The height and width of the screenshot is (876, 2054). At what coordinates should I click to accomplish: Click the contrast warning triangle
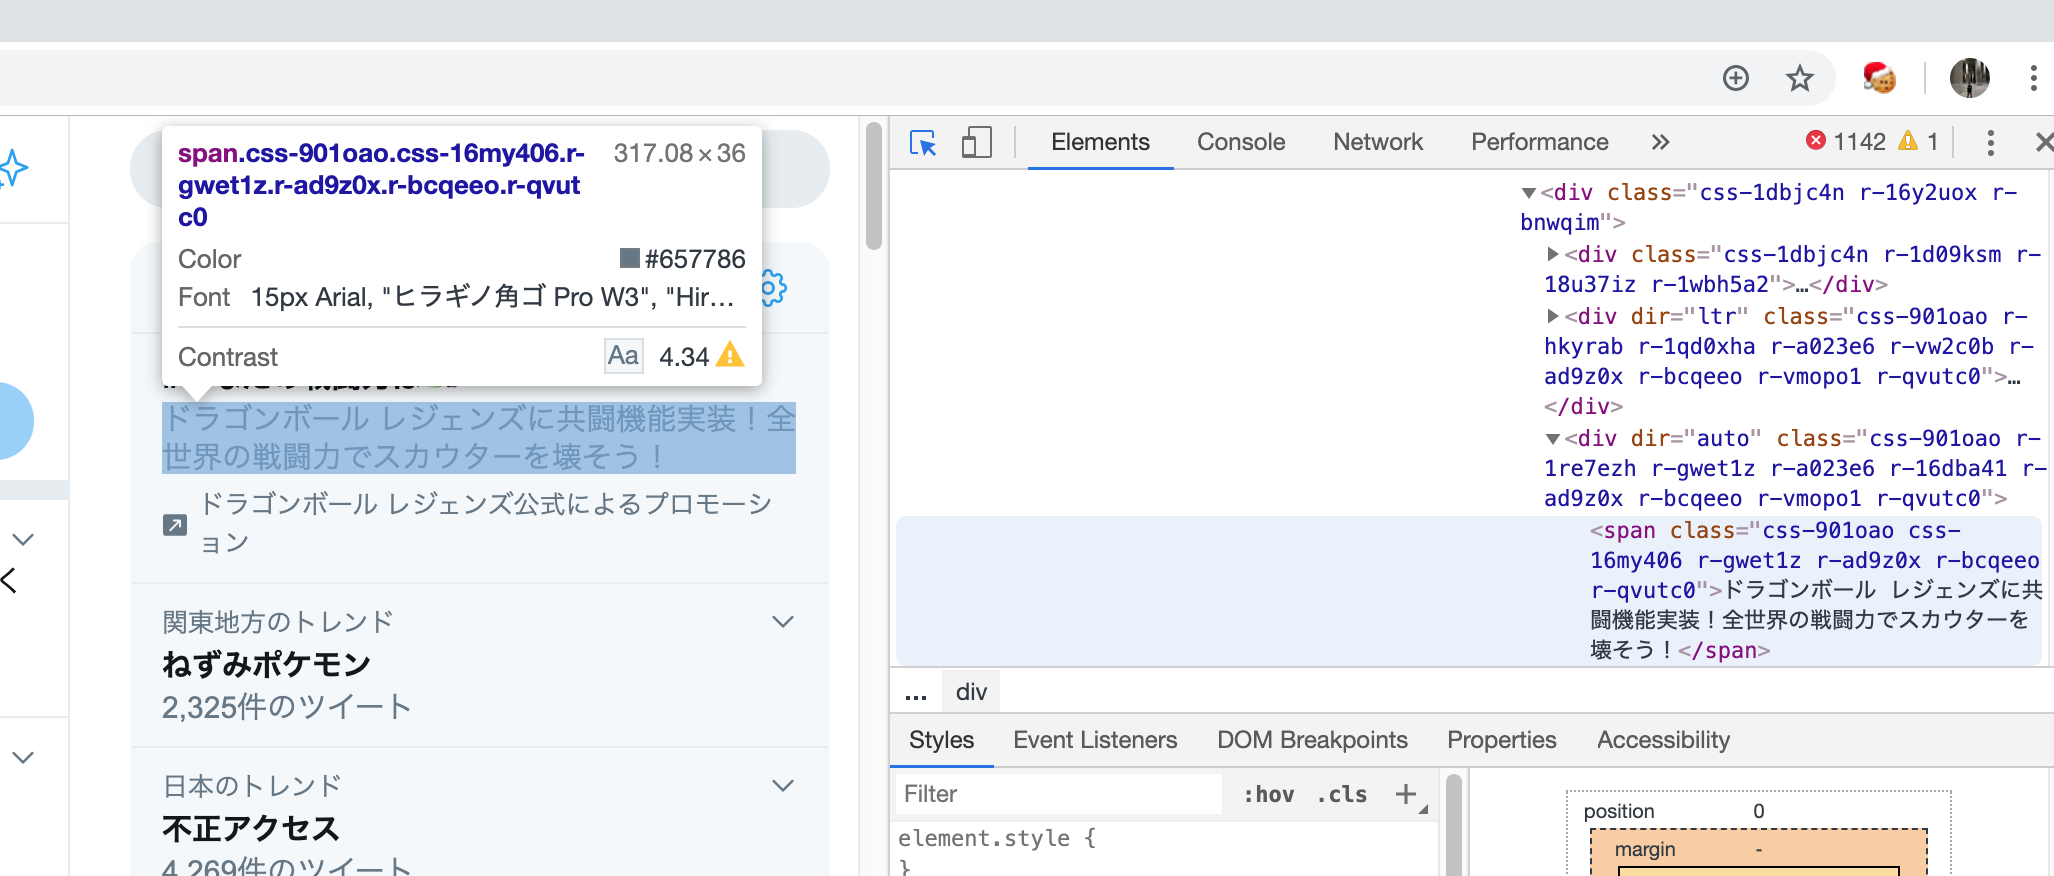[730, 355]
